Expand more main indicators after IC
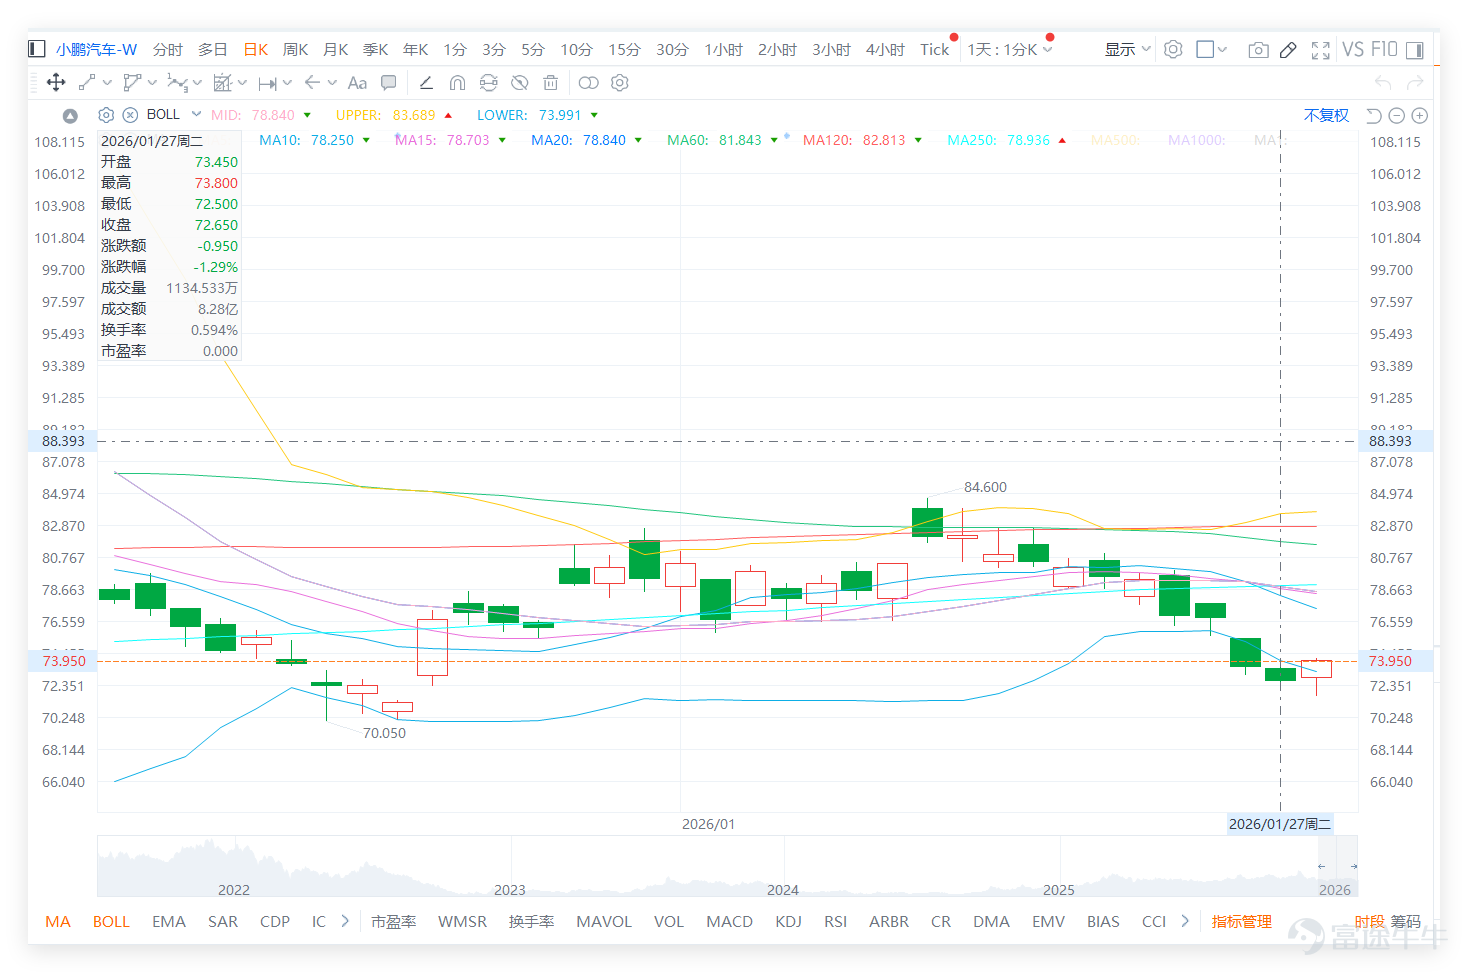 pos(345,921)
